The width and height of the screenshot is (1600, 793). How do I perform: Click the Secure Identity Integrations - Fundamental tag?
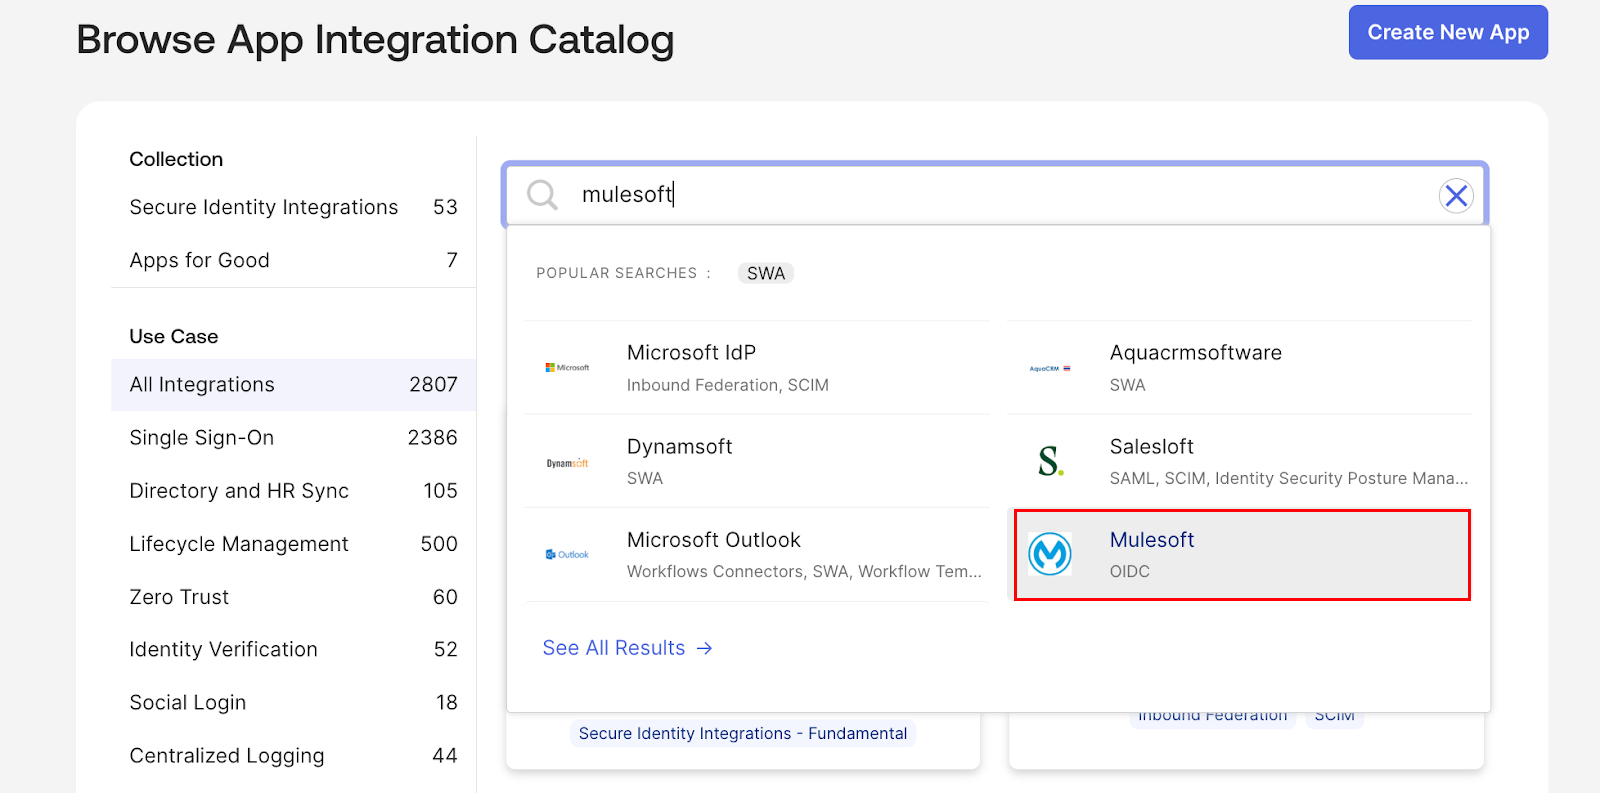tap(743, 734)
